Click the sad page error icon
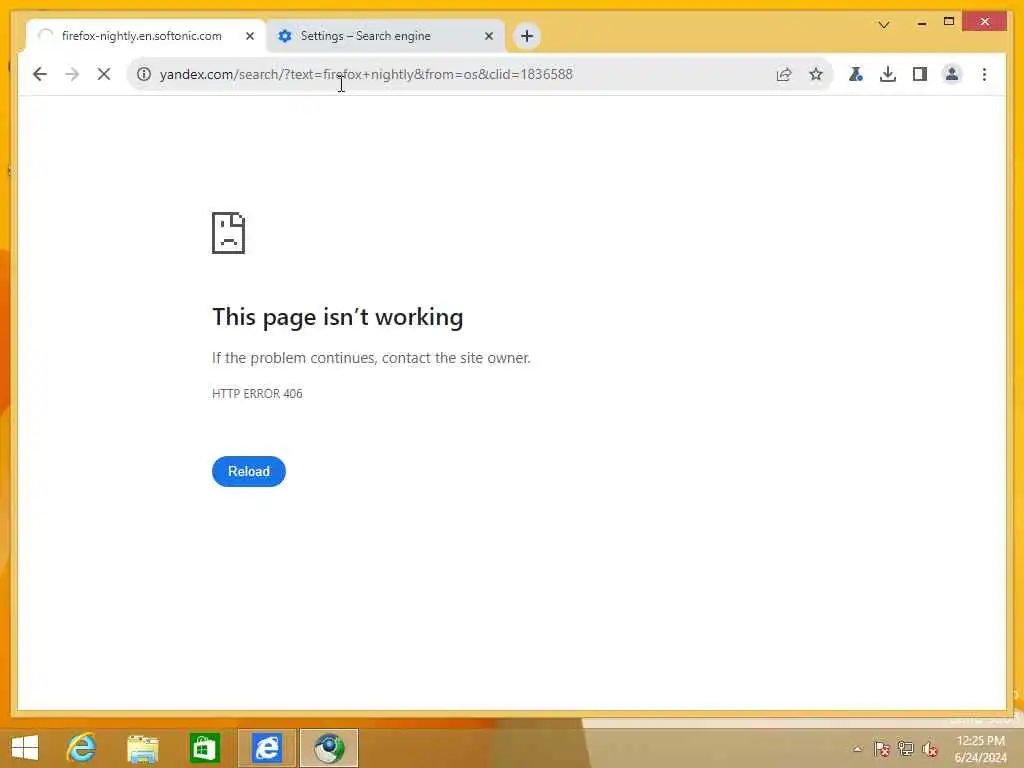The image size is (1024, 768). pos(228,232)
